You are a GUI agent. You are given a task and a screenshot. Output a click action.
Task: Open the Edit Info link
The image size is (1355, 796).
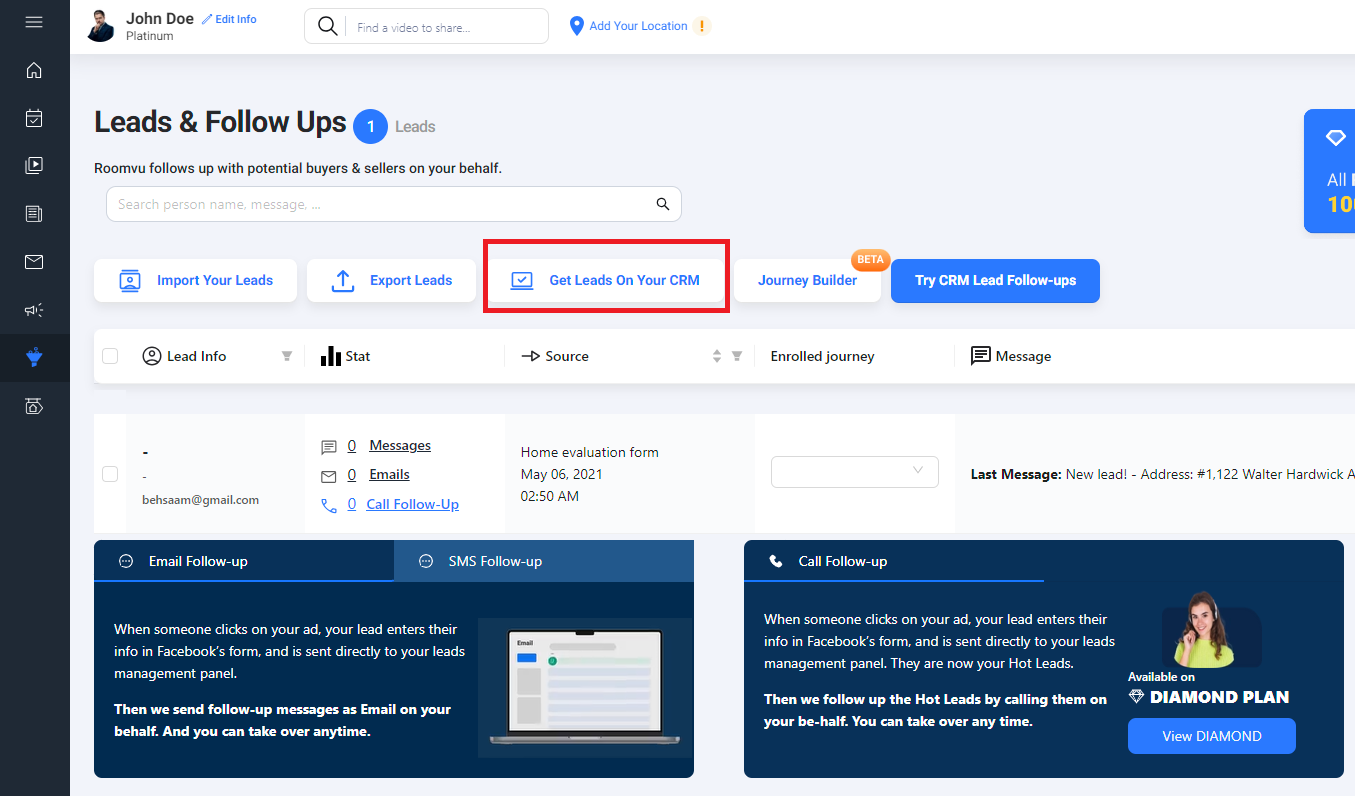(x=230, y=19)
